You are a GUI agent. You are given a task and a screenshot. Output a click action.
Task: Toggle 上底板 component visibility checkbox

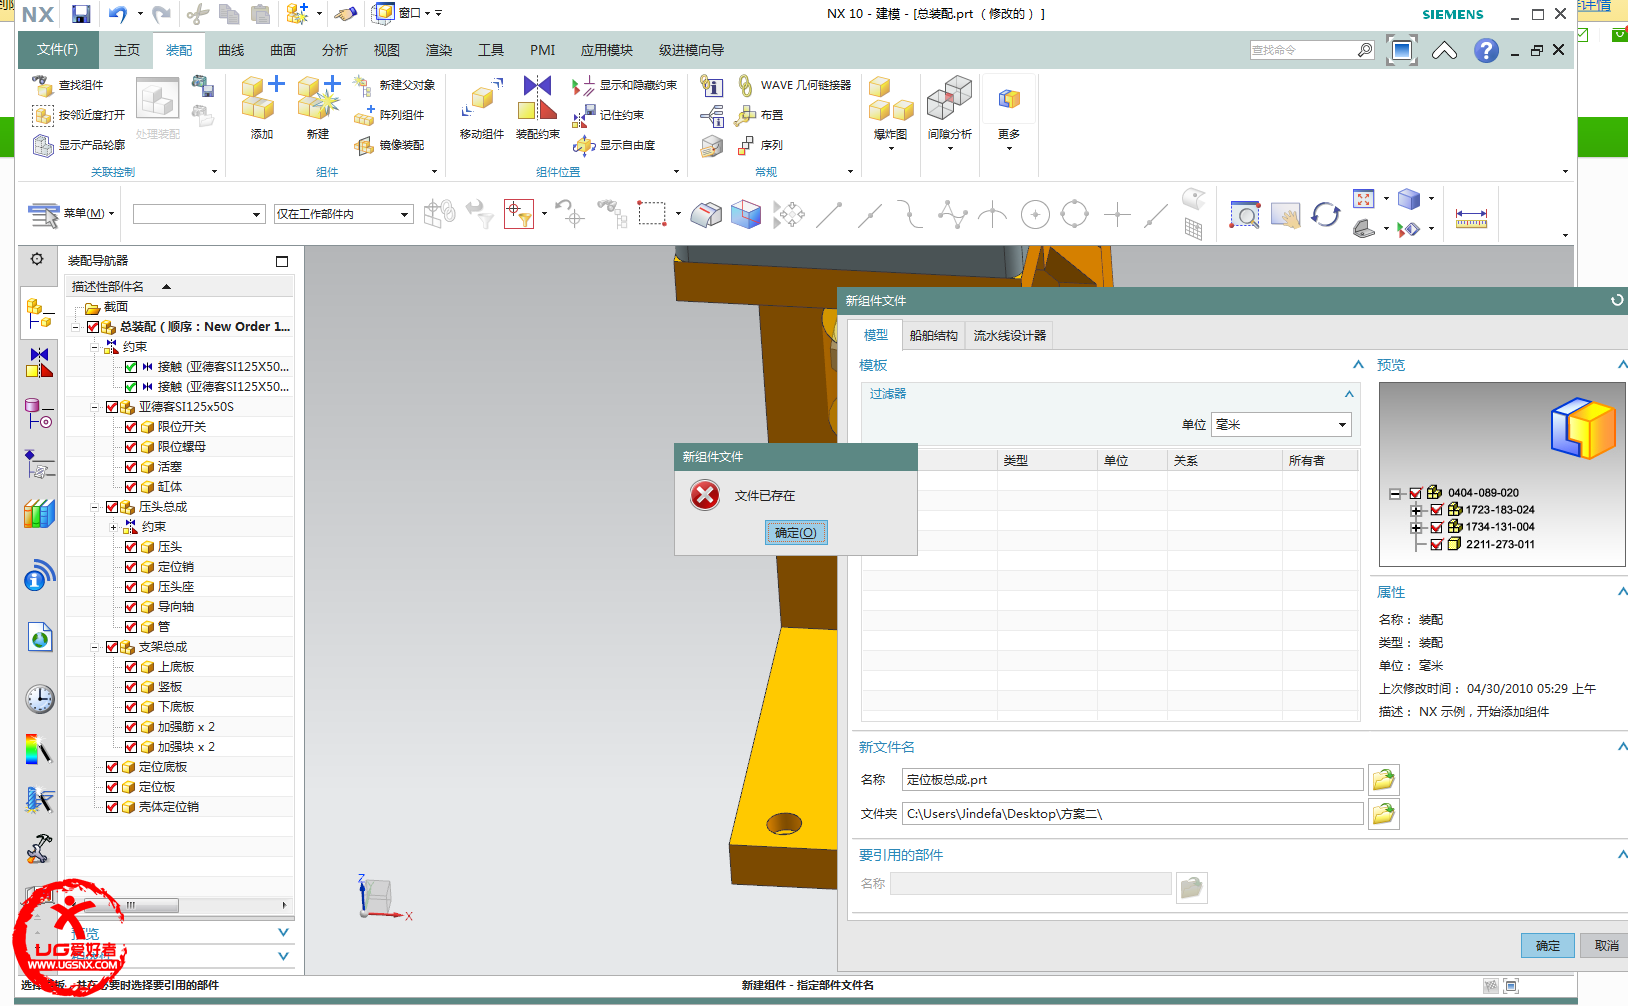point(131,667)
